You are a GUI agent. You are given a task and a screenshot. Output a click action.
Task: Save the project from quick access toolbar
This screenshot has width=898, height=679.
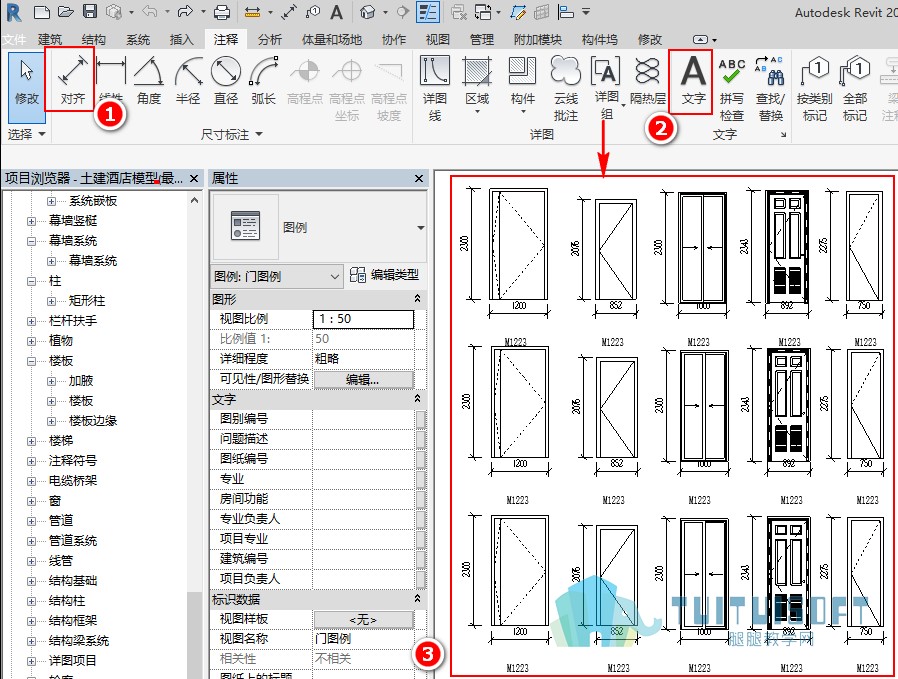click(89, 12)
